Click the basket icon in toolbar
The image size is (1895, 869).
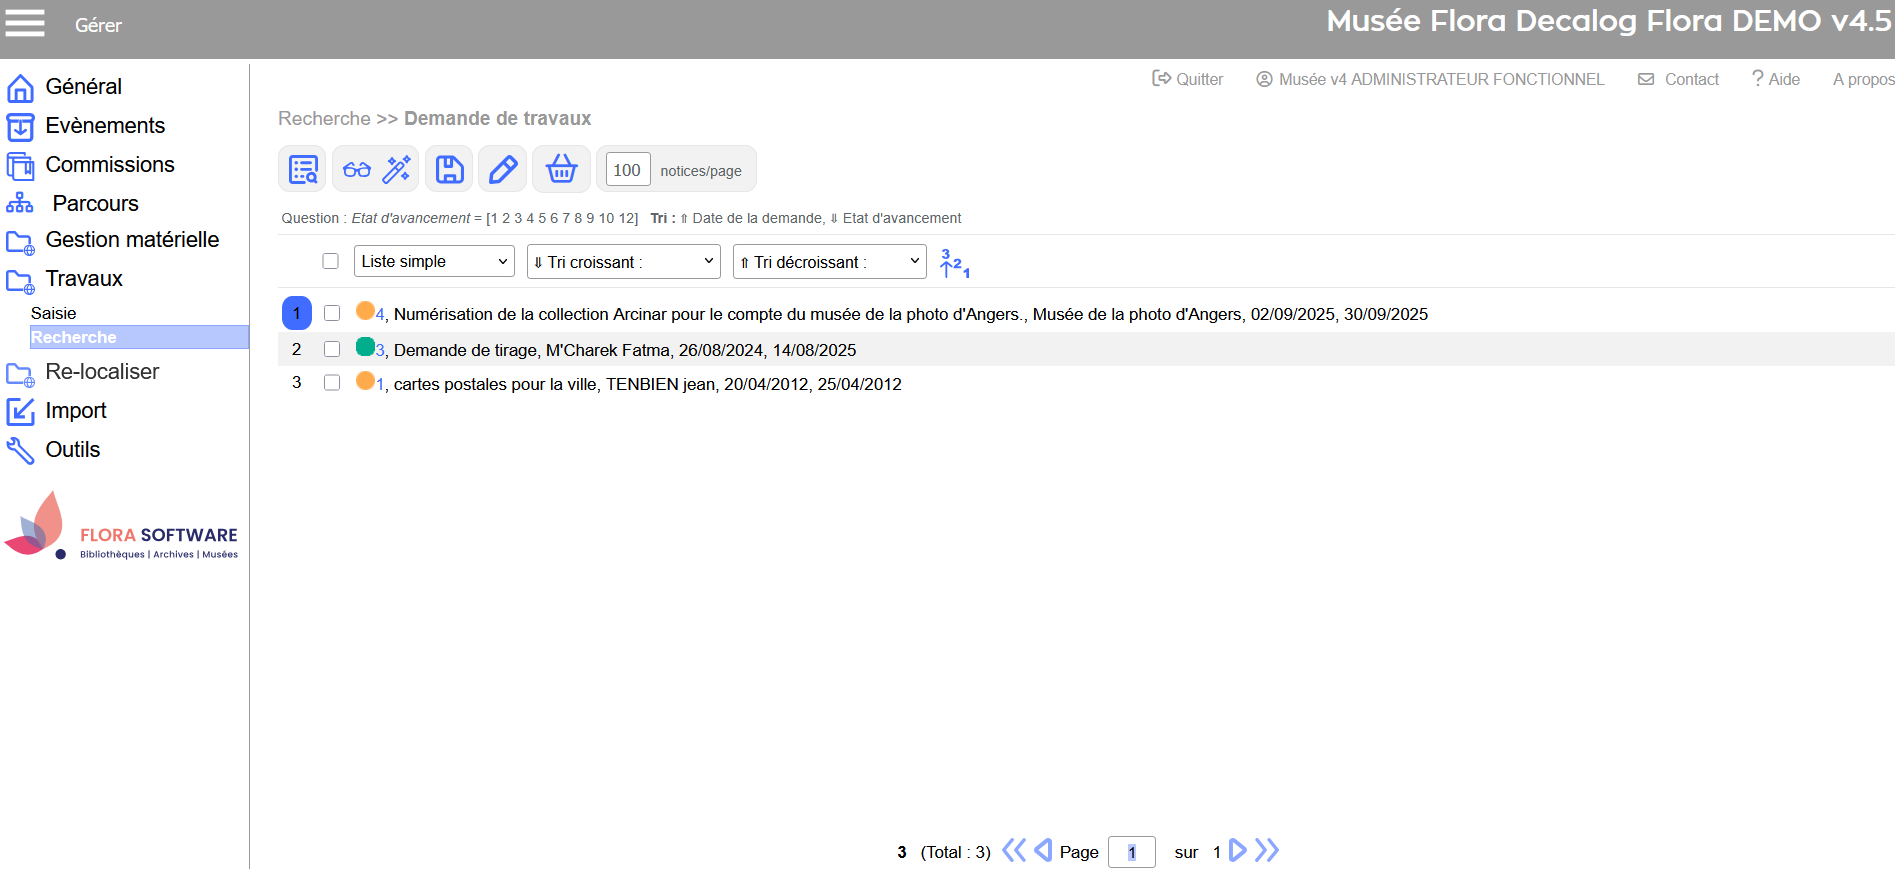point(561,169)
